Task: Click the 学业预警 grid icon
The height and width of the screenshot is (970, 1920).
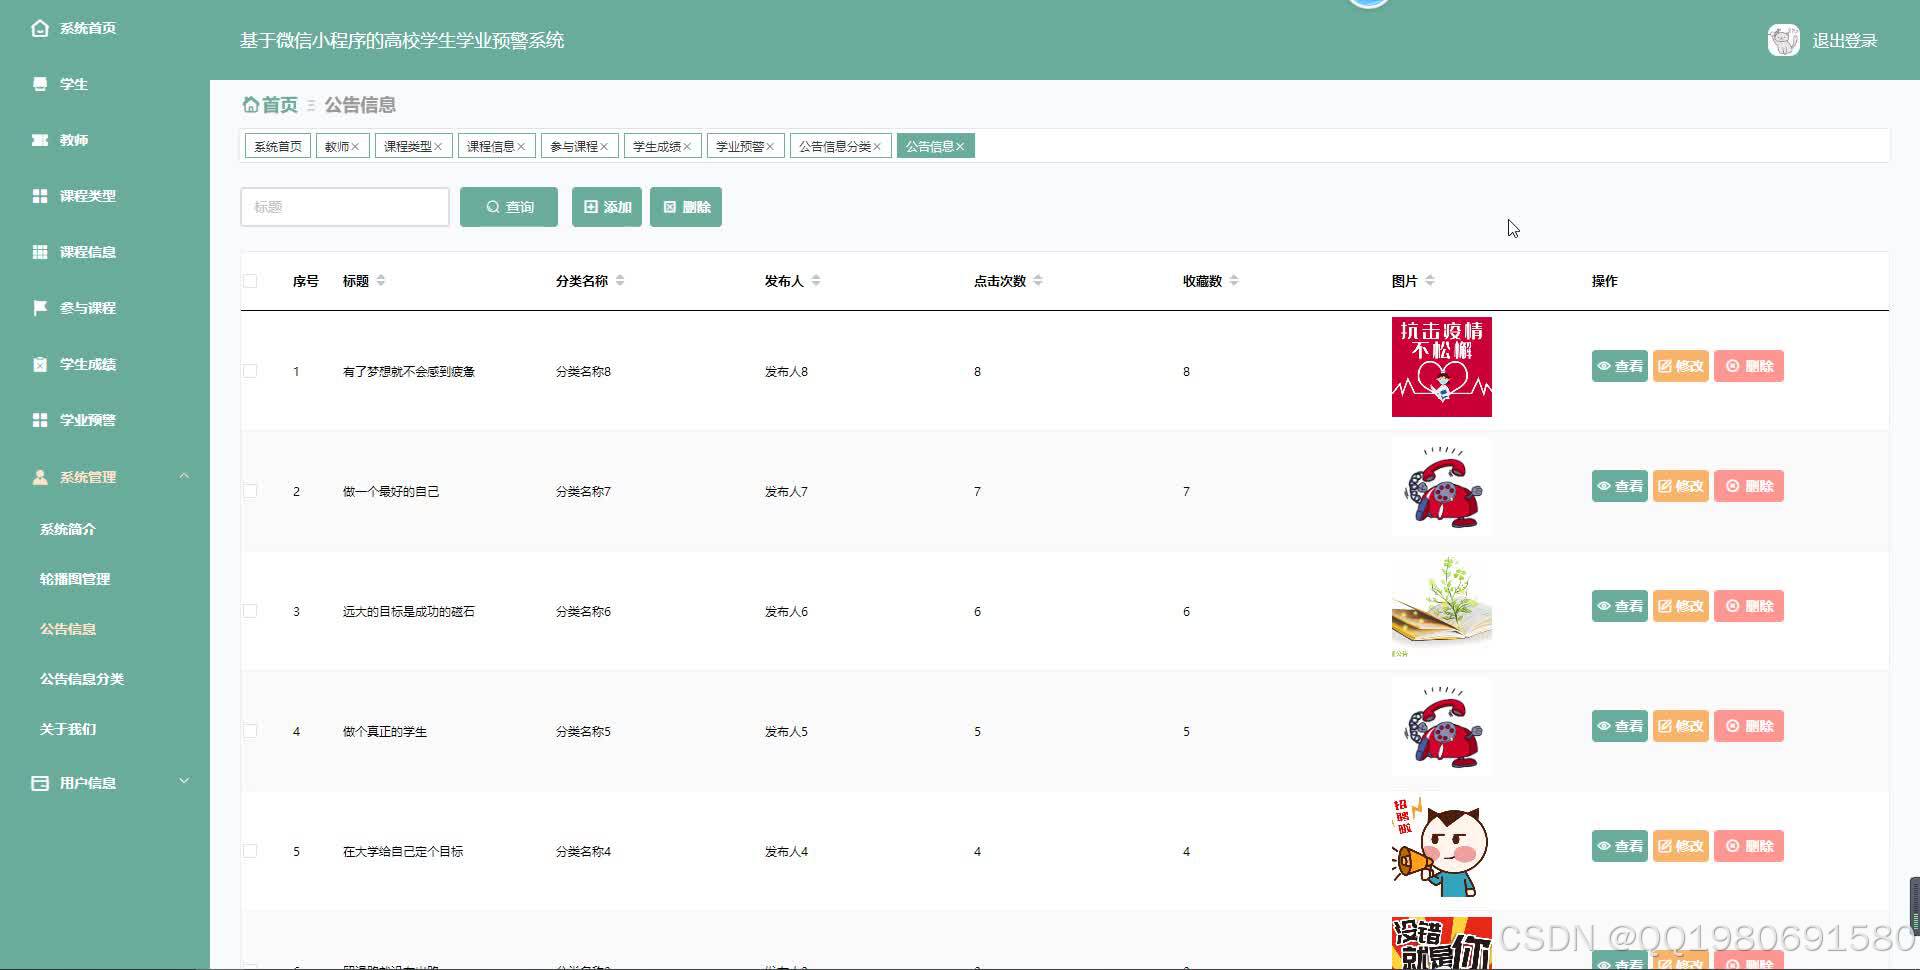Action: pyautogui.click(x=40, y=420)
